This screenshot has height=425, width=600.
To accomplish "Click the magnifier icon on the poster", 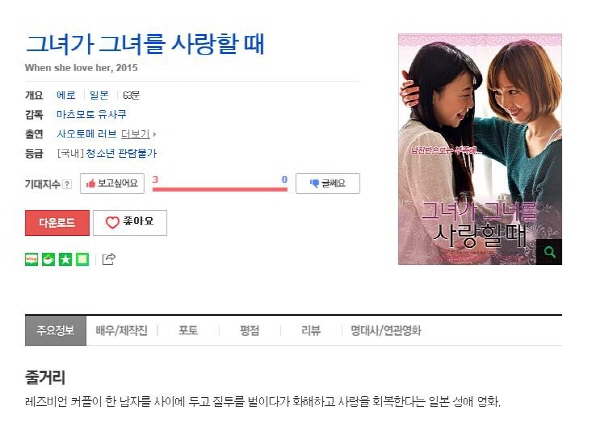I will click(x=549, y=252).
